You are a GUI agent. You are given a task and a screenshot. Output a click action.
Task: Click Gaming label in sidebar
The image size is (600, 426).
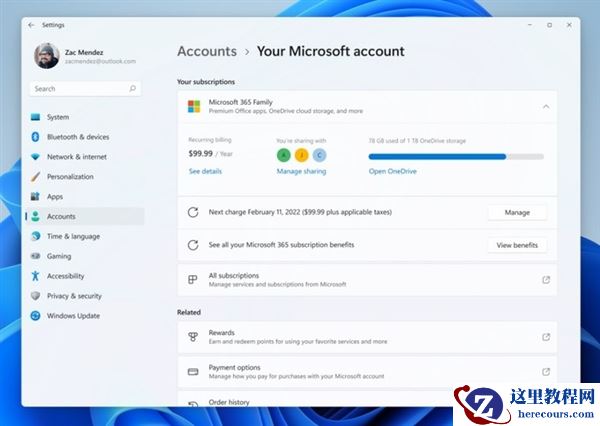click(59, 256)
